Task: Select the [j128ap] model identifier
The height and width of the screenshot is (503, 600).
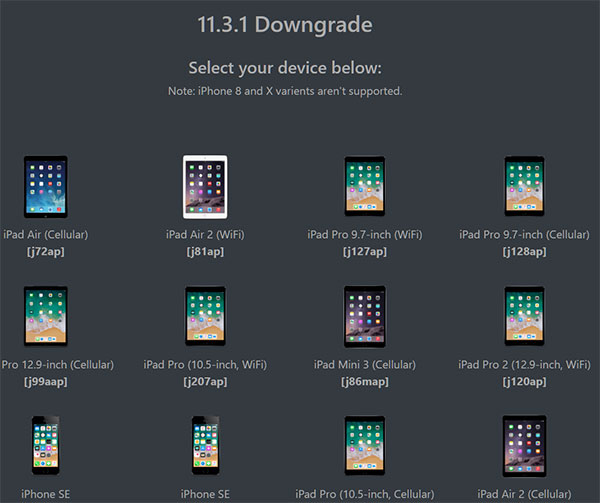Action: pyautogui.click(x=524, y=251)
